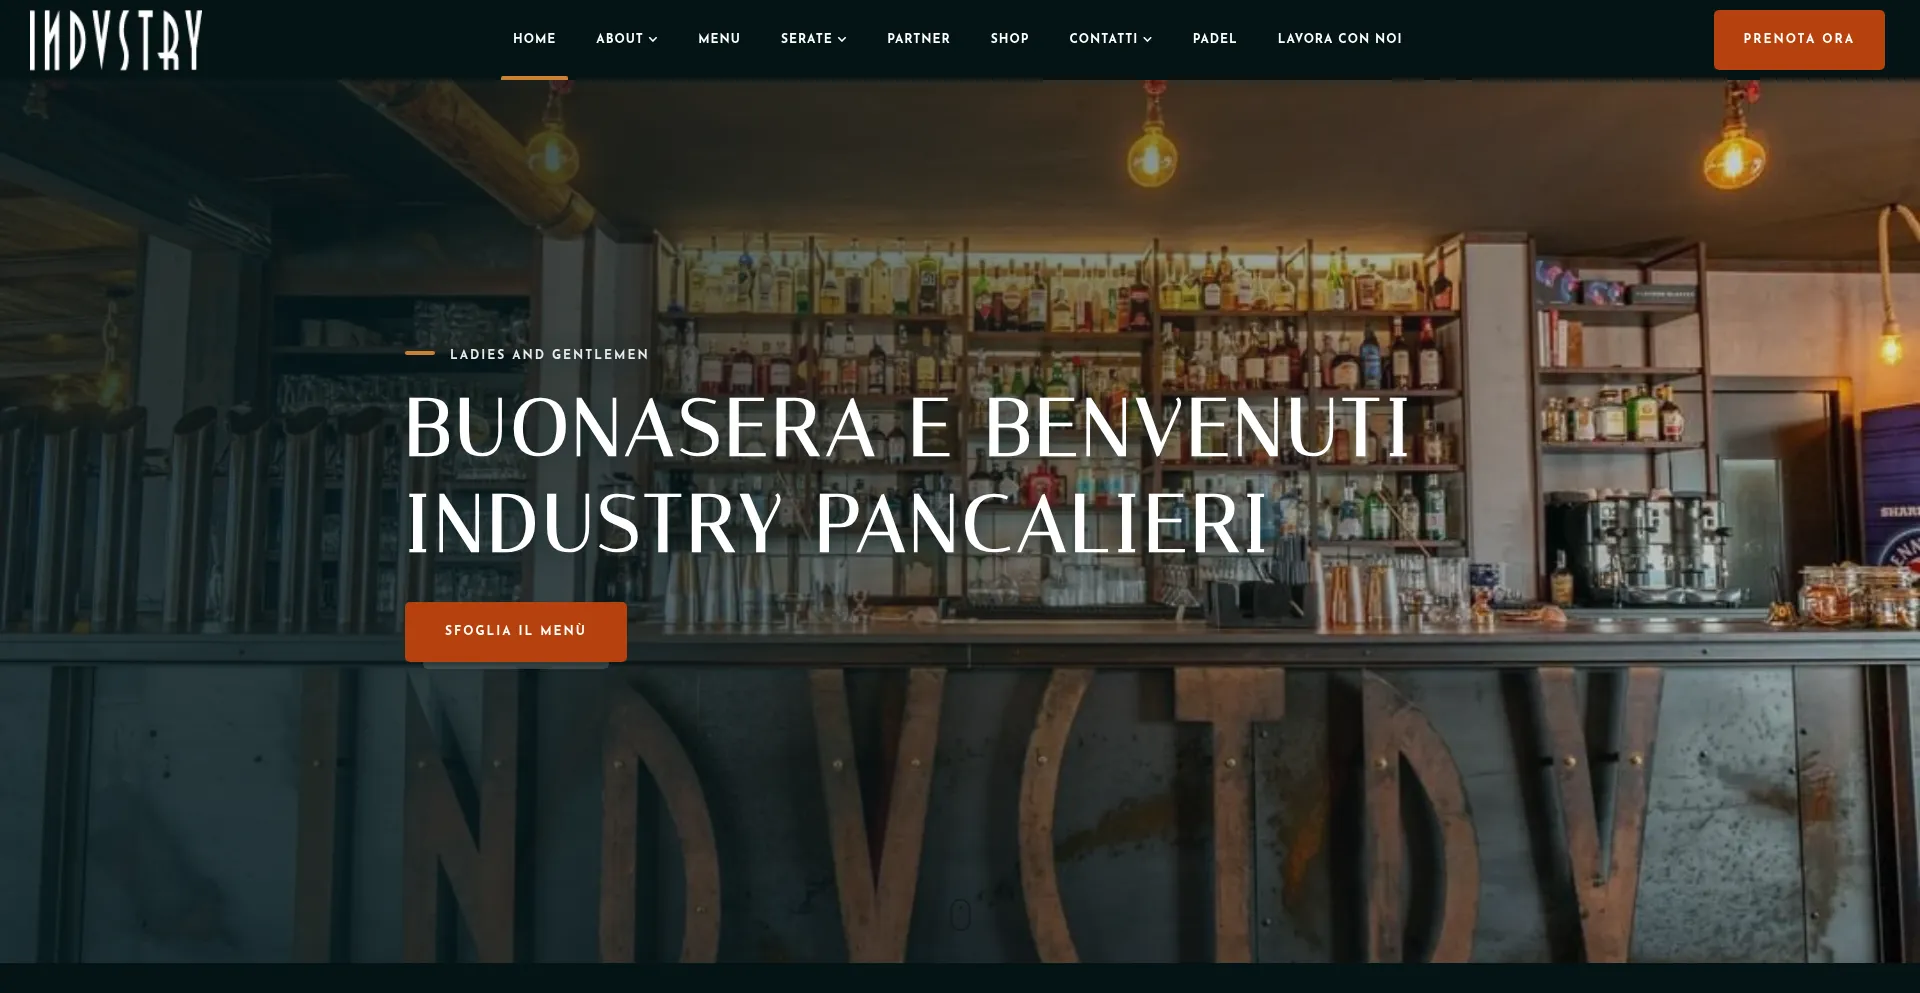Open the SHOP navigation link
Viewport: 1920px width, 993px height.
(1009, 39)
